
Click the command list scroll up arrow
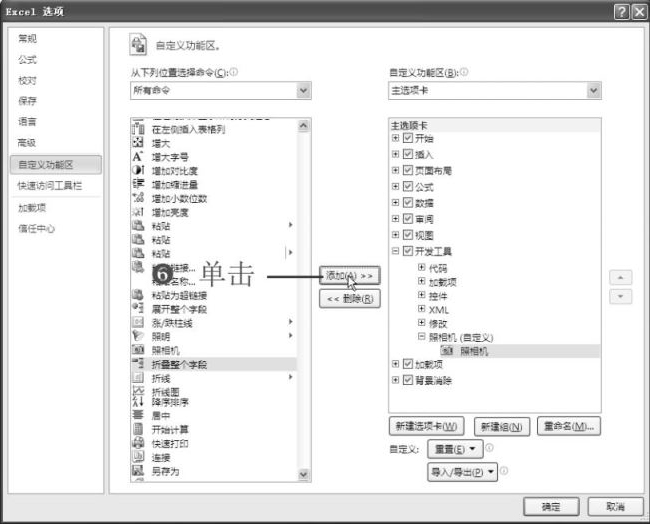coord(303,125)
